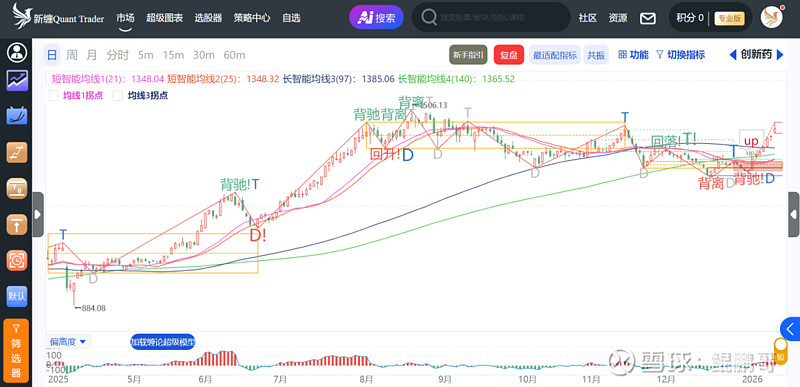The image size is (800, 387).
Task: Open the 筛选器 filter button
Action: click(x=16, y=352)
